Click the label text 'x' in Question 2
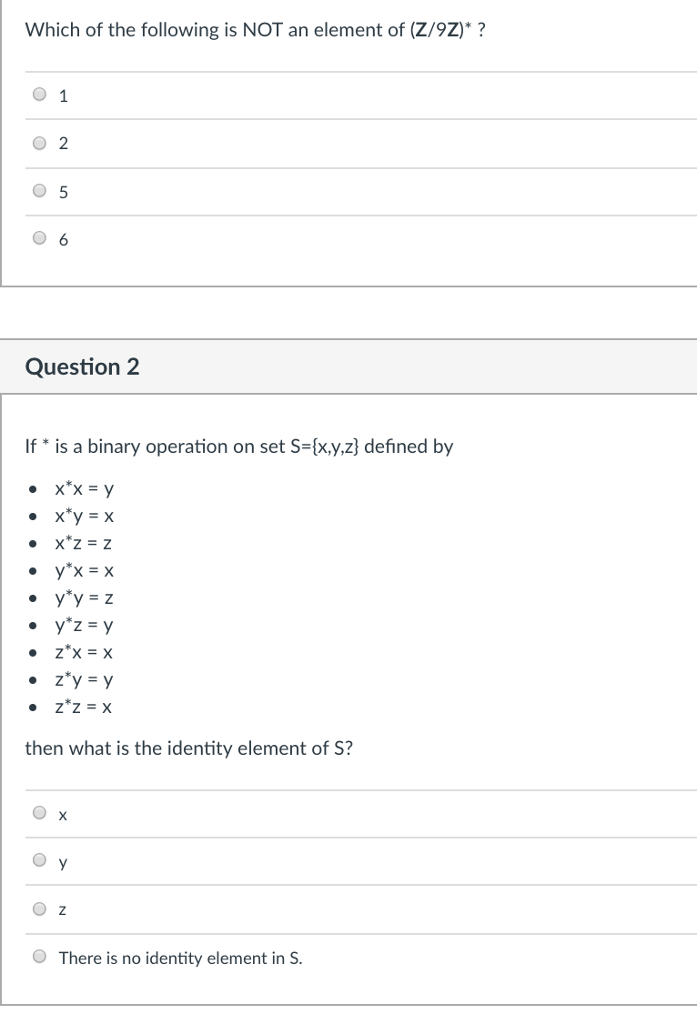Image resolution: width=697 pixels, height=1024 pixels. pos(61,815)
